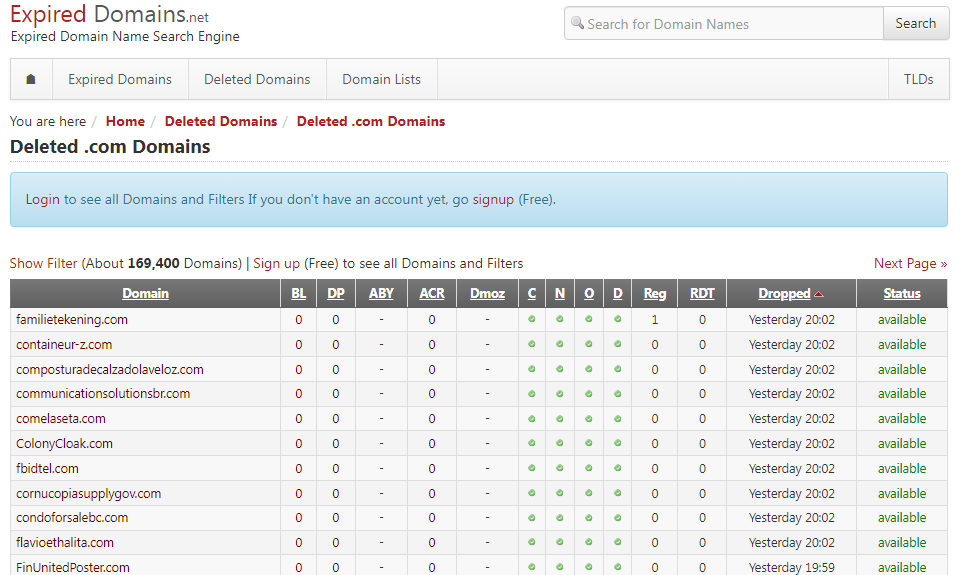Sort table by ACR column

coord(432,294)
